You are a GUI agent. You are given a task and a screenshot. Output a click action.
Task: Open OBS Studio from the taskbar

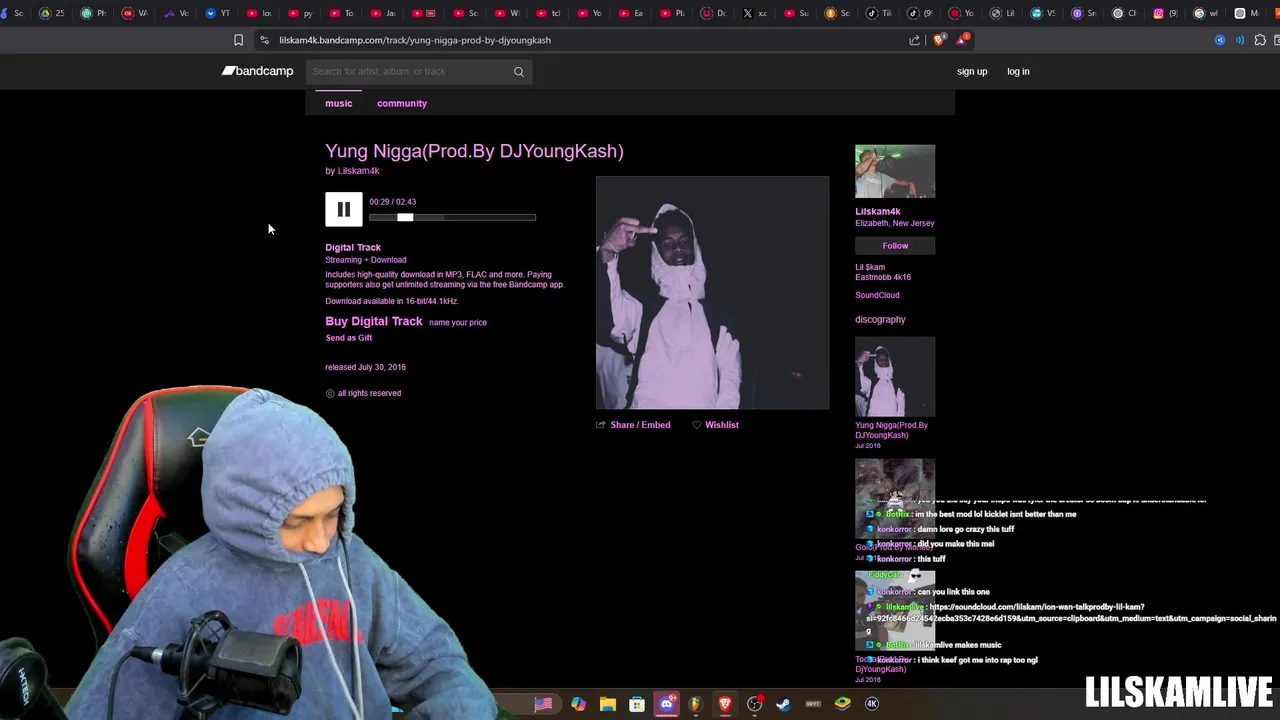click(755, 704)
